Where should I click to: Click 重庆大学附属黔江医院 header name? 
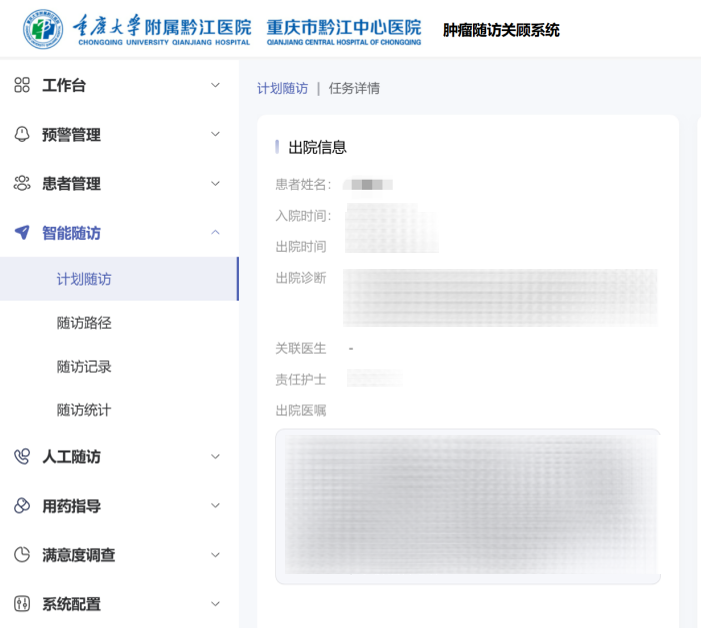[x=162, y=30]
